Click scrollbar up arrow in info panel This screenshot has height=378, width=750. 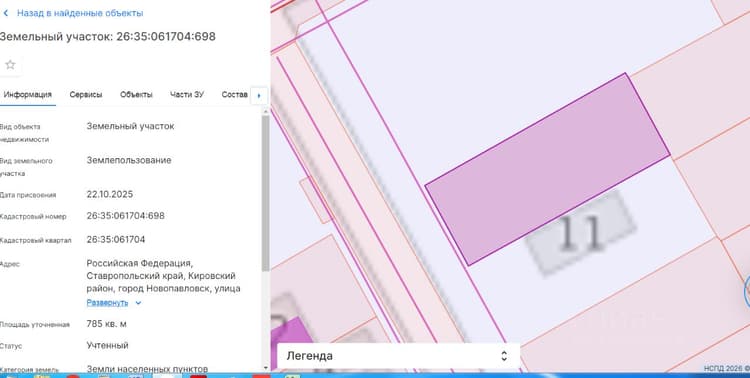266,111
